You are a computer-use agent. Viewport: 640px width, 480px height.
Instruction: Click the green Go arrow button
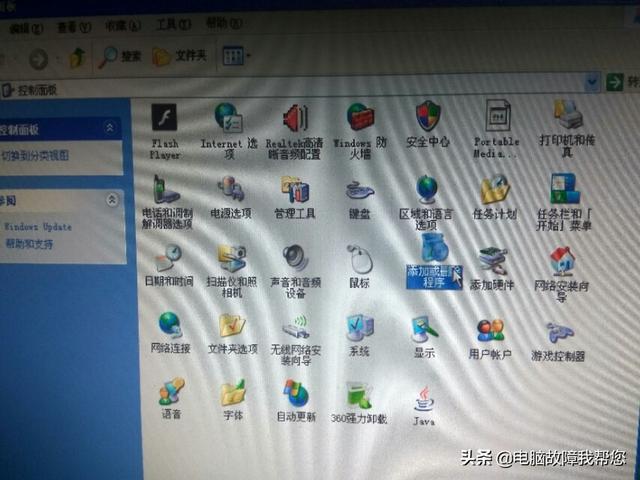615,82
